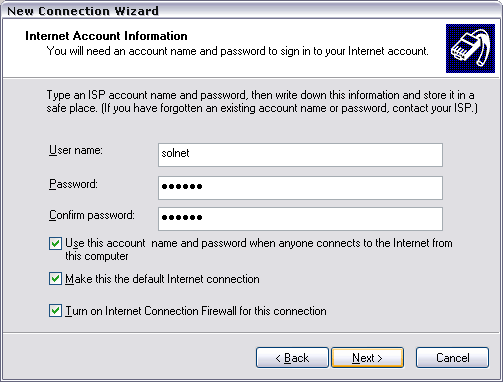Screen dimensions: 503x382
Task: Disable the Internet Connection Firewall checkbox
Action: coord(55,311)
